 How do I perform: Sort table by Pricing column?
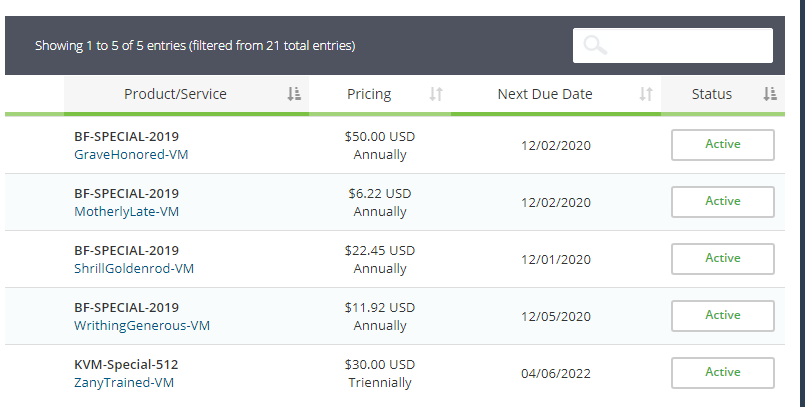[369, 94]
